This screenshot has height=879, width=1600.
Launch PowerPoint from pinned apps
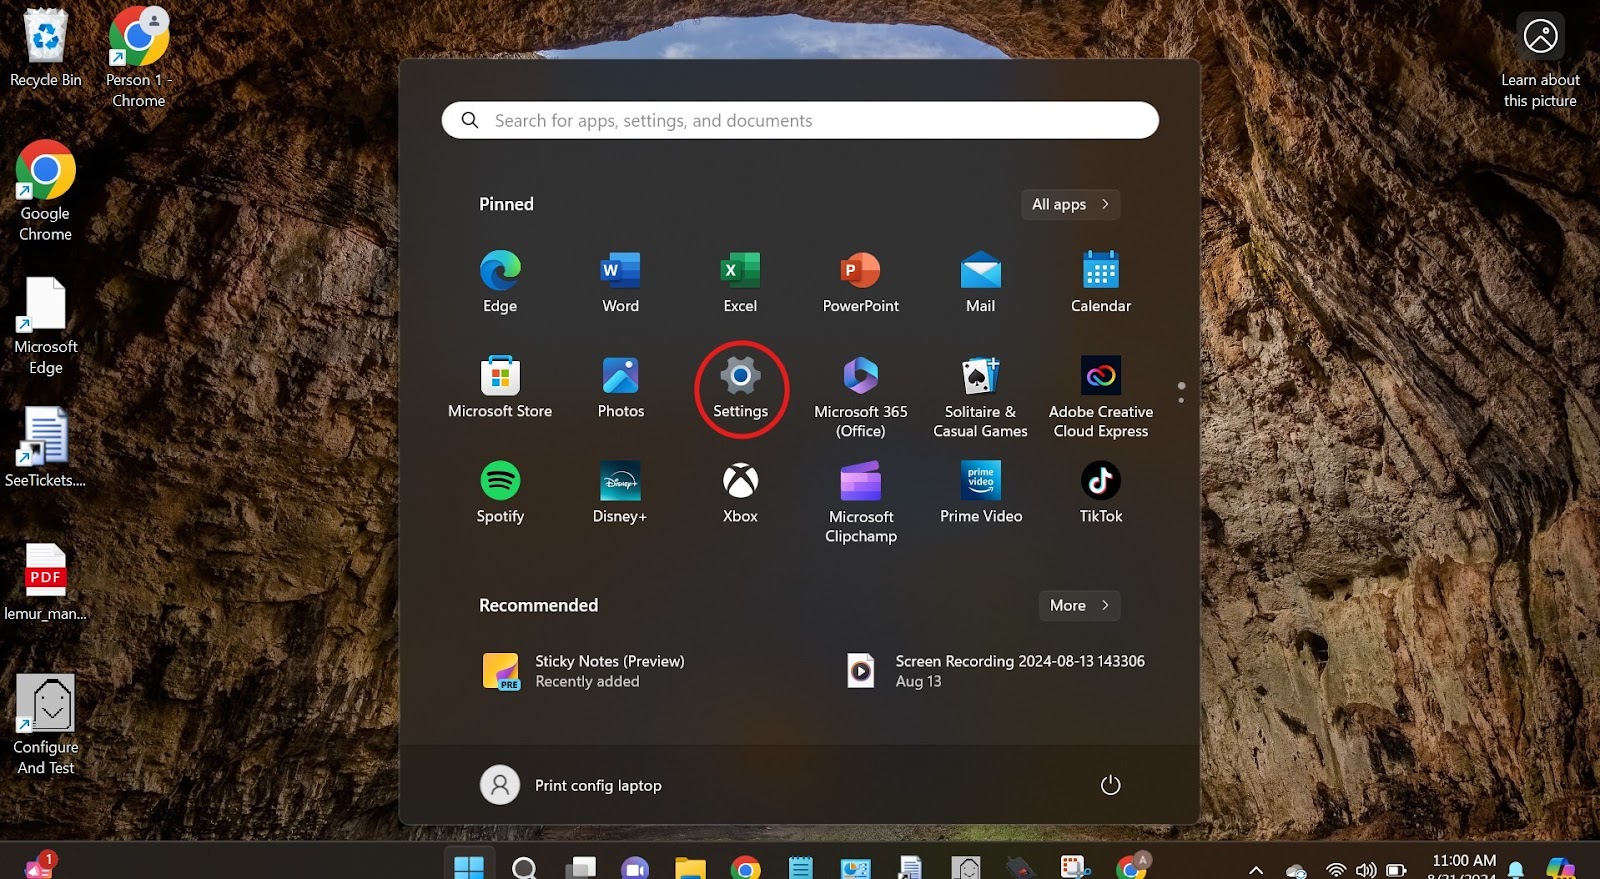[861, 282]
